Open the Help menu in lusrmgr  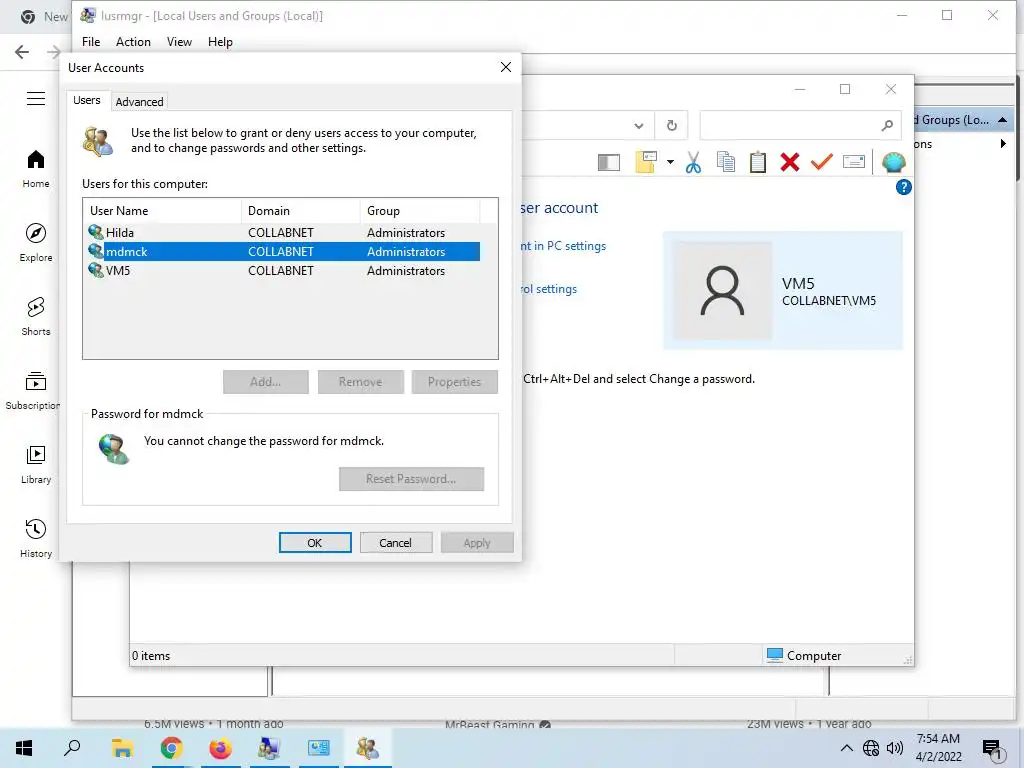(x=220, y=42)
